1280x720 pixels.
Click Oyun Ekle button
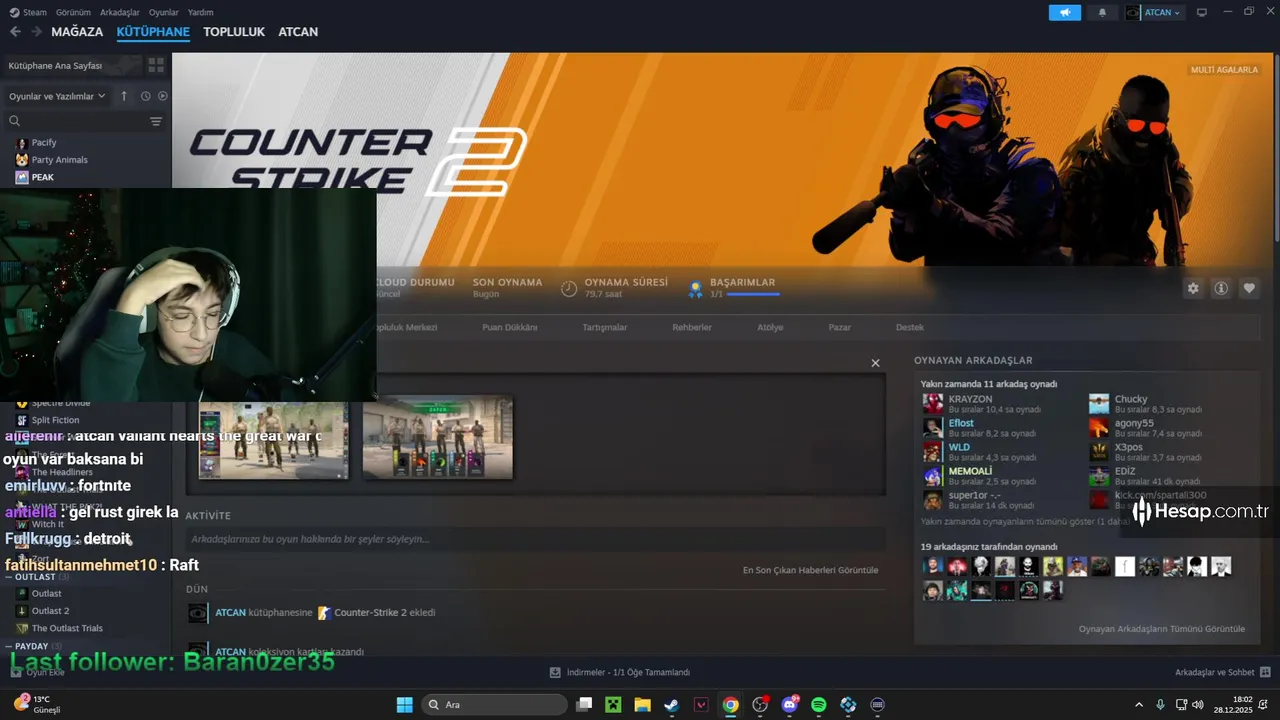(37, 672)
